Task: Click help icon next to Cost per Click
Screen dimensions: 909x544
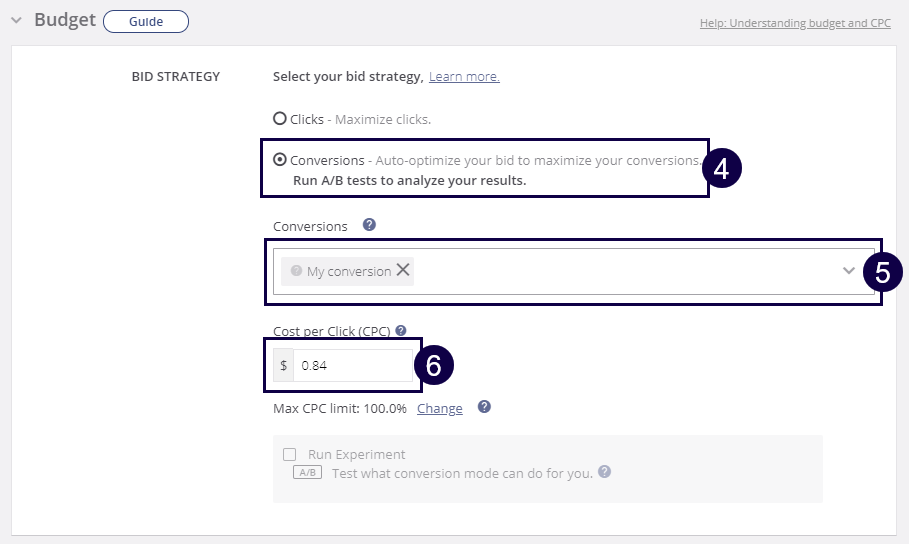Action: [x=401, y=330]
